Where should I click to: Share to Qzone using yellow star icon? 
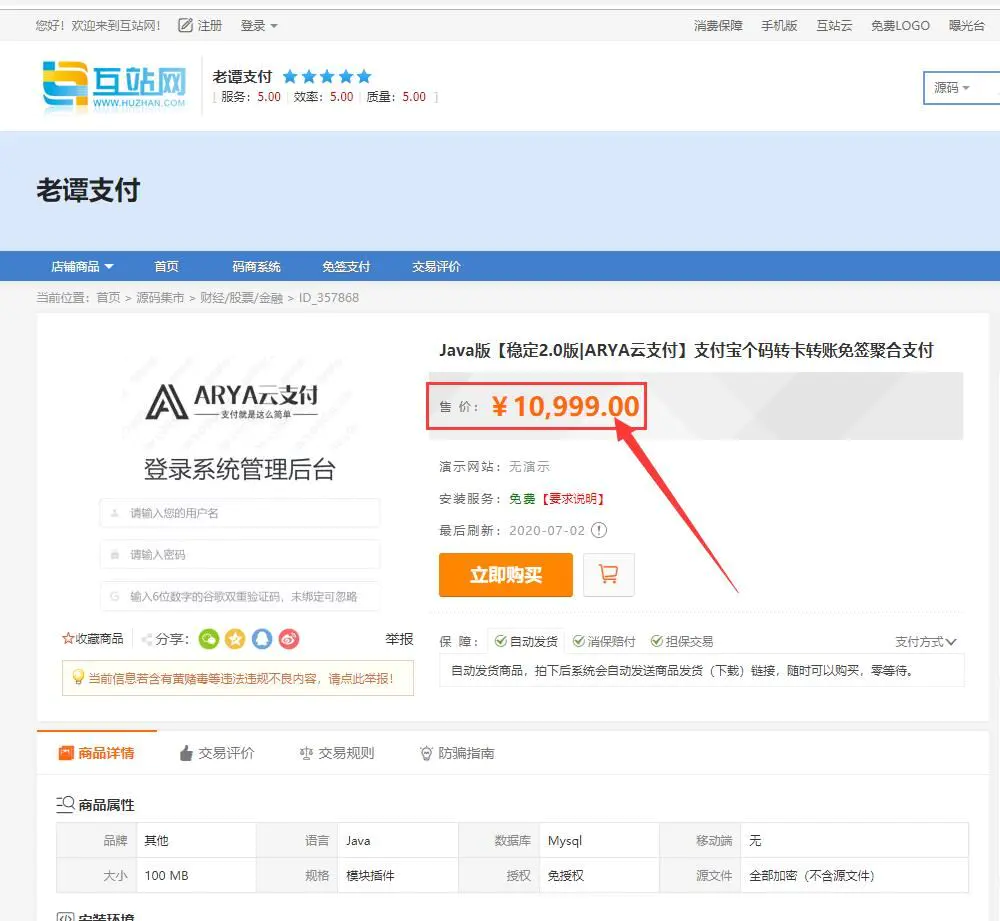point(235,639)
